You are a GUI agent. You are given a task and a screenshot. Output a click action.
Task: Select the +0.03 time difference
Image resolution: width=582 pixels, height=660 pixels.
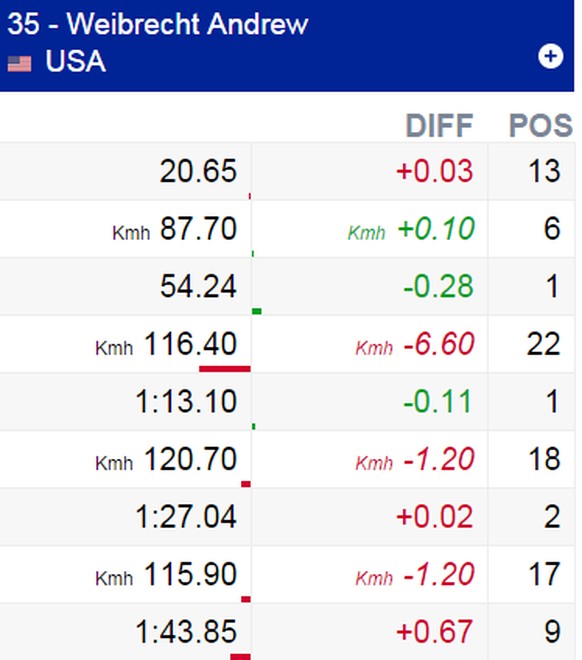coord(435,171)
